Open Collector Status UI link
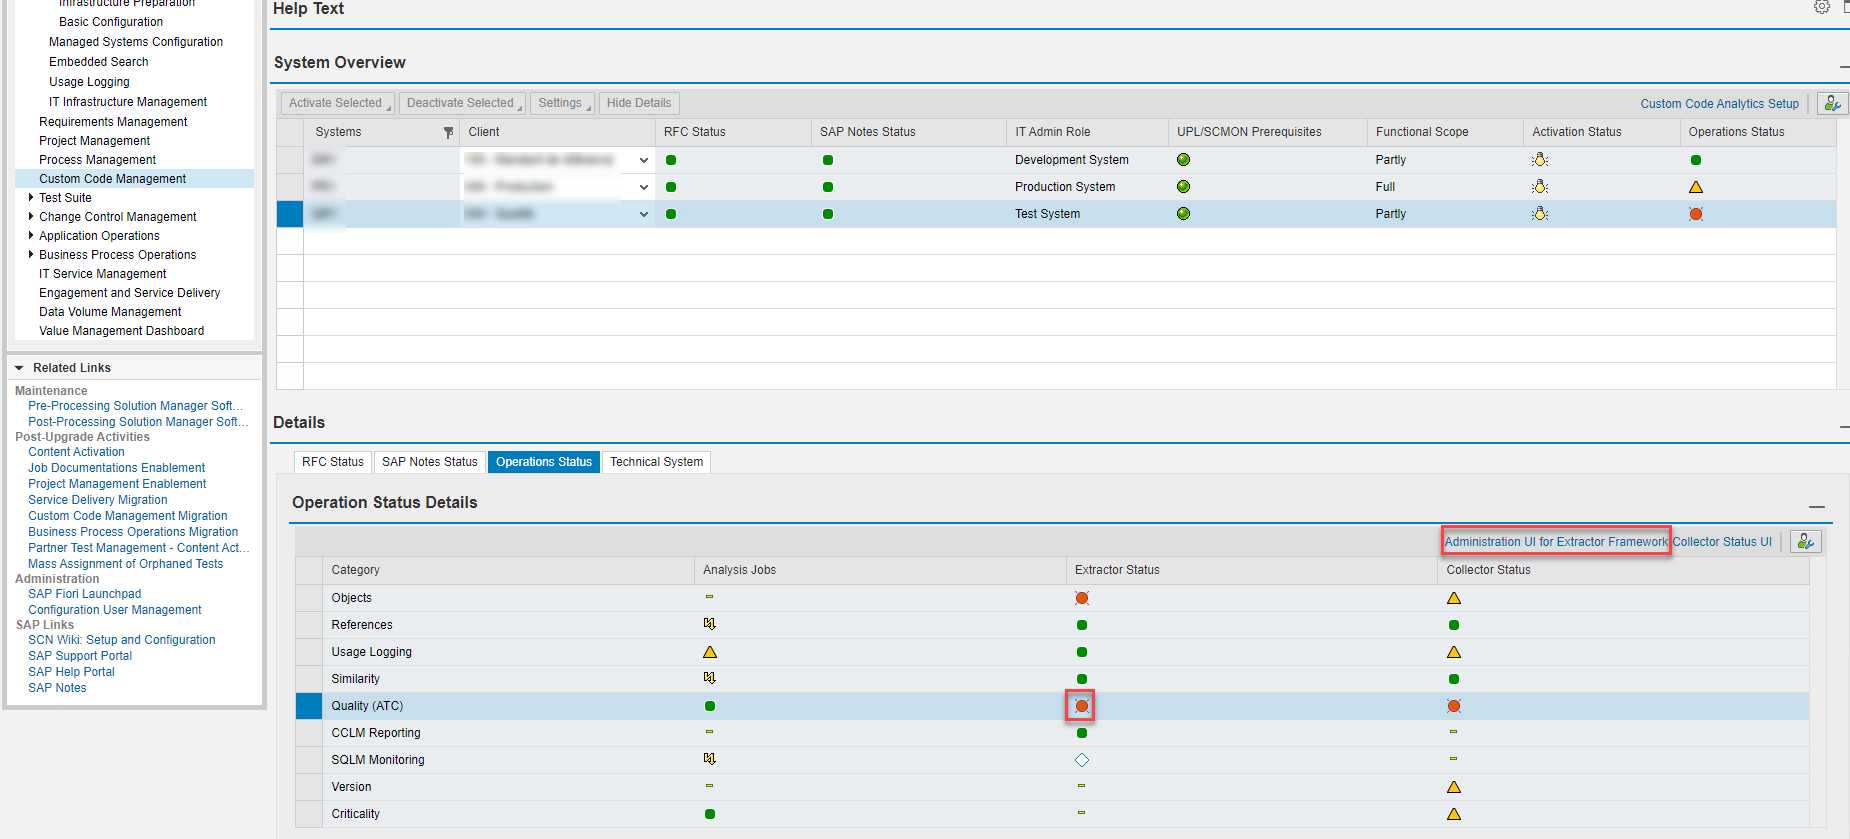 point(1722,542)
